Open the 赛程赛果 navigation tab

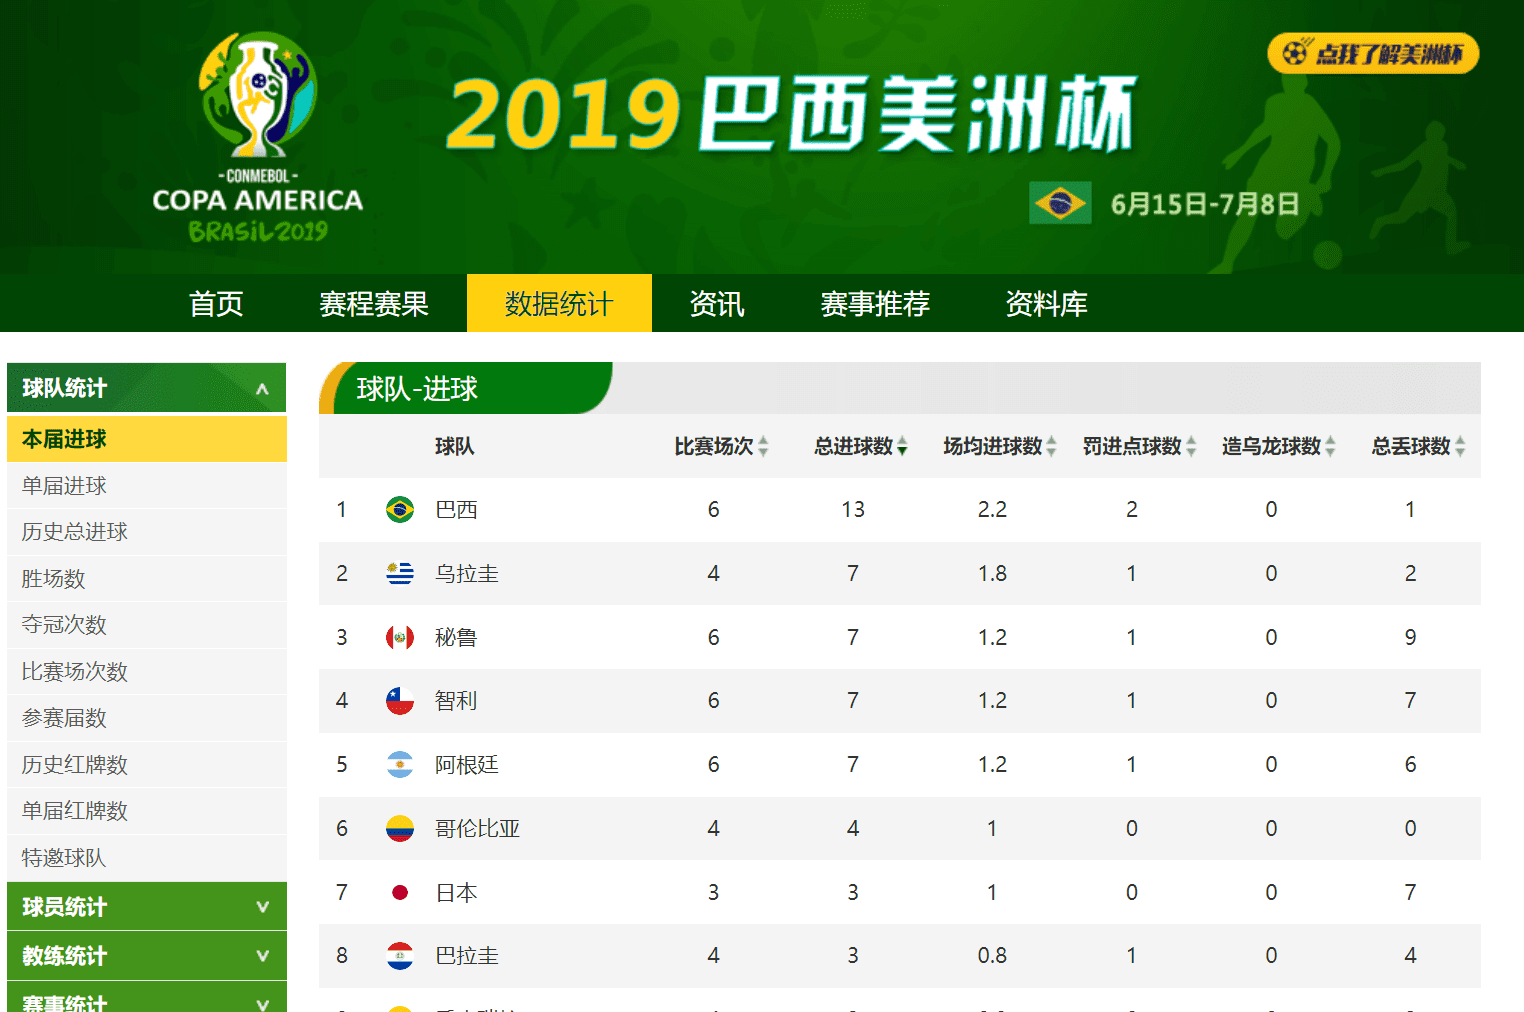point(373,304)
